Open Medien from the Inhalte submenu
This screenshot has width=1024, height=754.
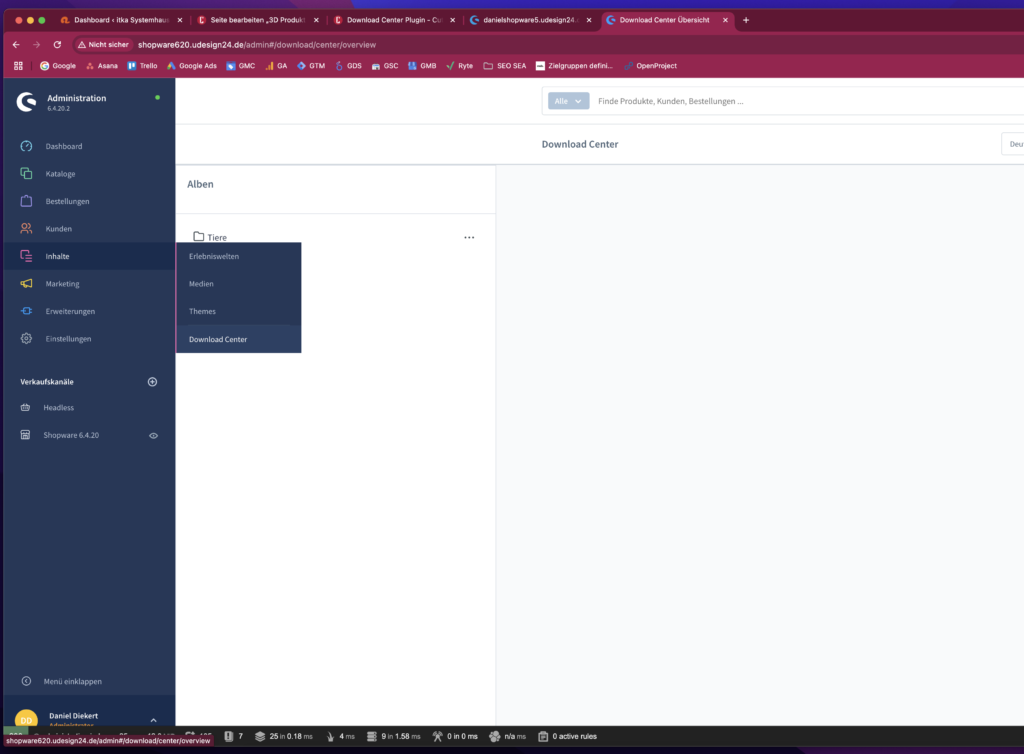pyautogui.click(x=201, y=284)
